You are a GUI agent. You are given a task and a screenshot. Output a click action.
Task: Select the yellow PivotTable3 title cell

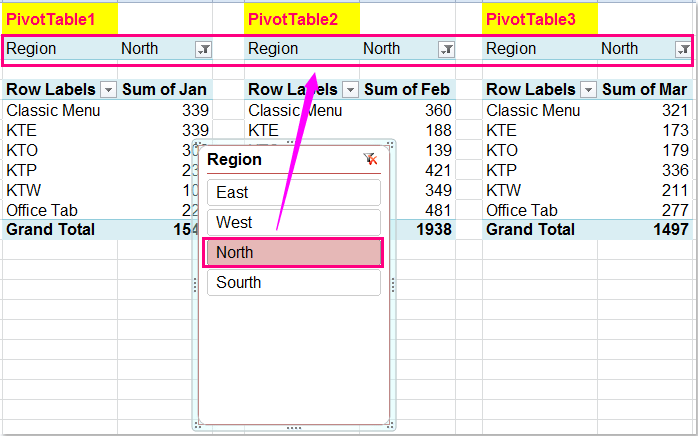pyautogui.click(x=540, y=18)
